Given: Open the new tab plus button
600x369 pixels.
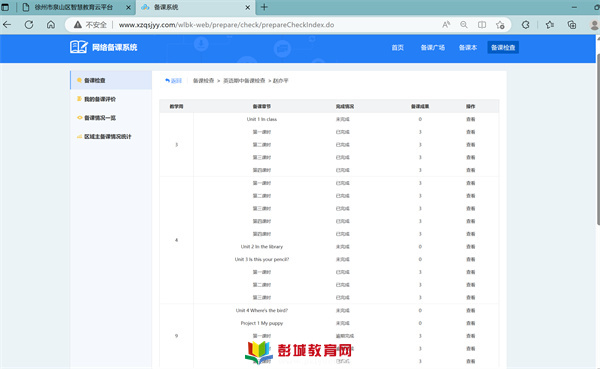Looking at the screenshot, I should (264, 7).
